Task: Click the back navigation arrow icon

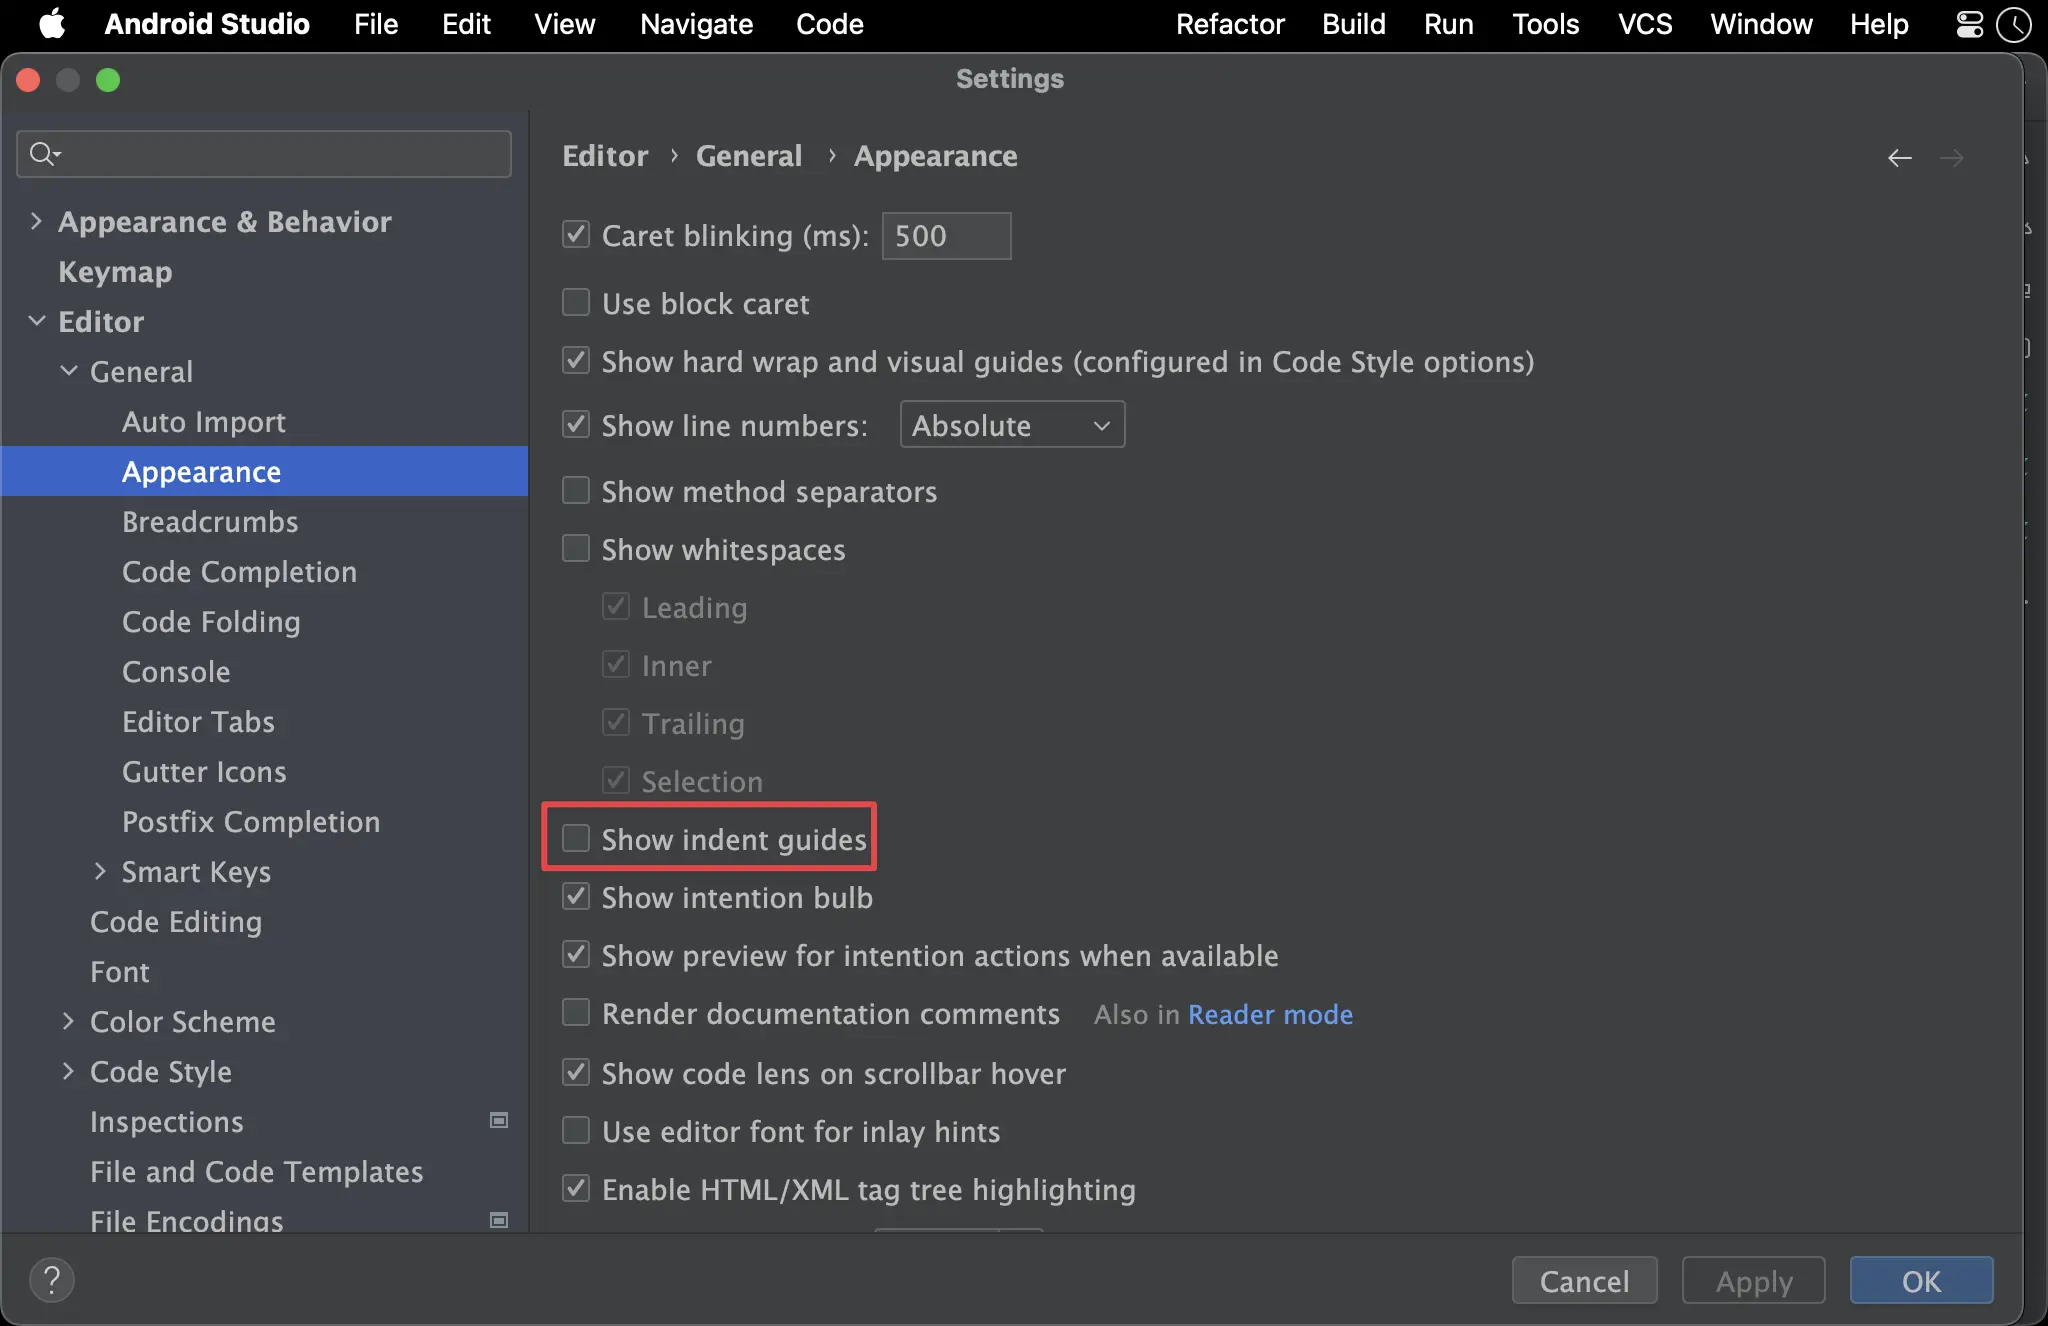Action: pos(1899,158)
